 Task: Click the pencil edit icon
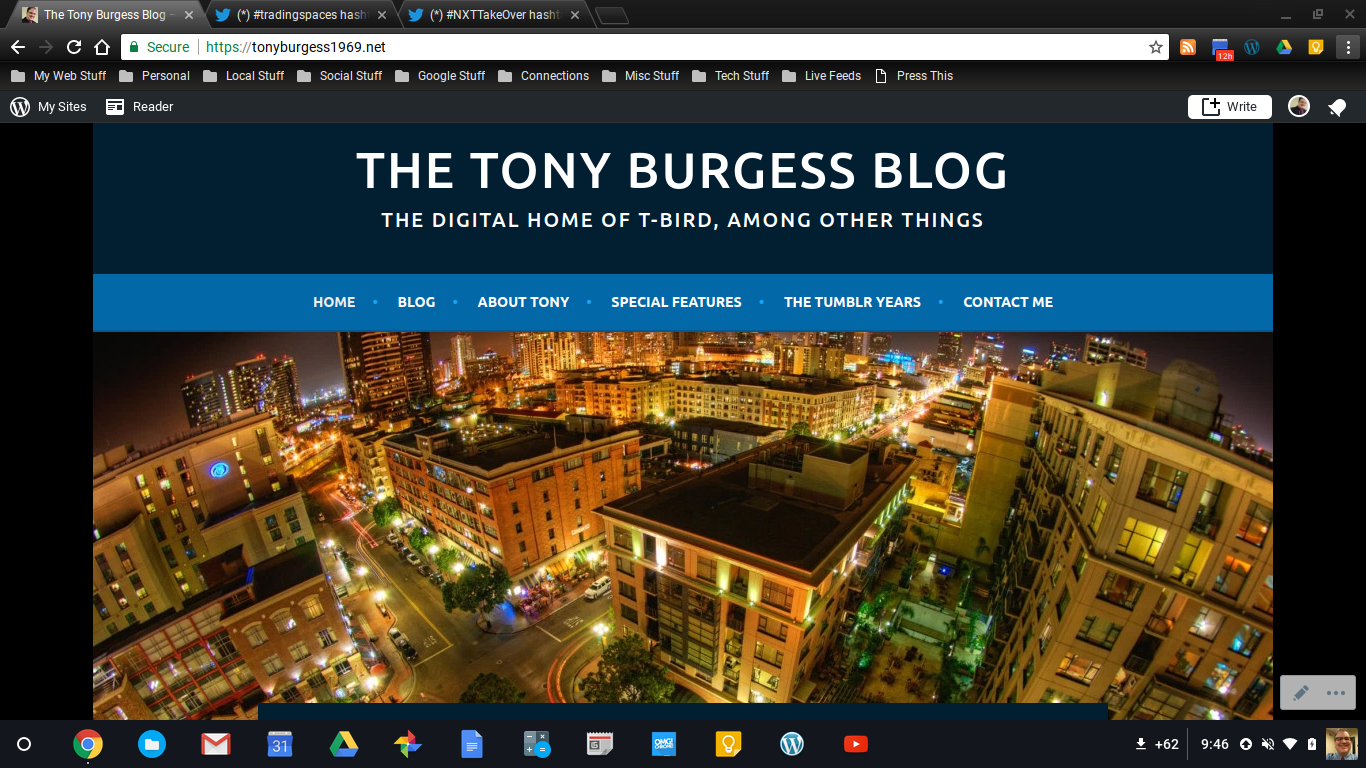click(1301, 693)
